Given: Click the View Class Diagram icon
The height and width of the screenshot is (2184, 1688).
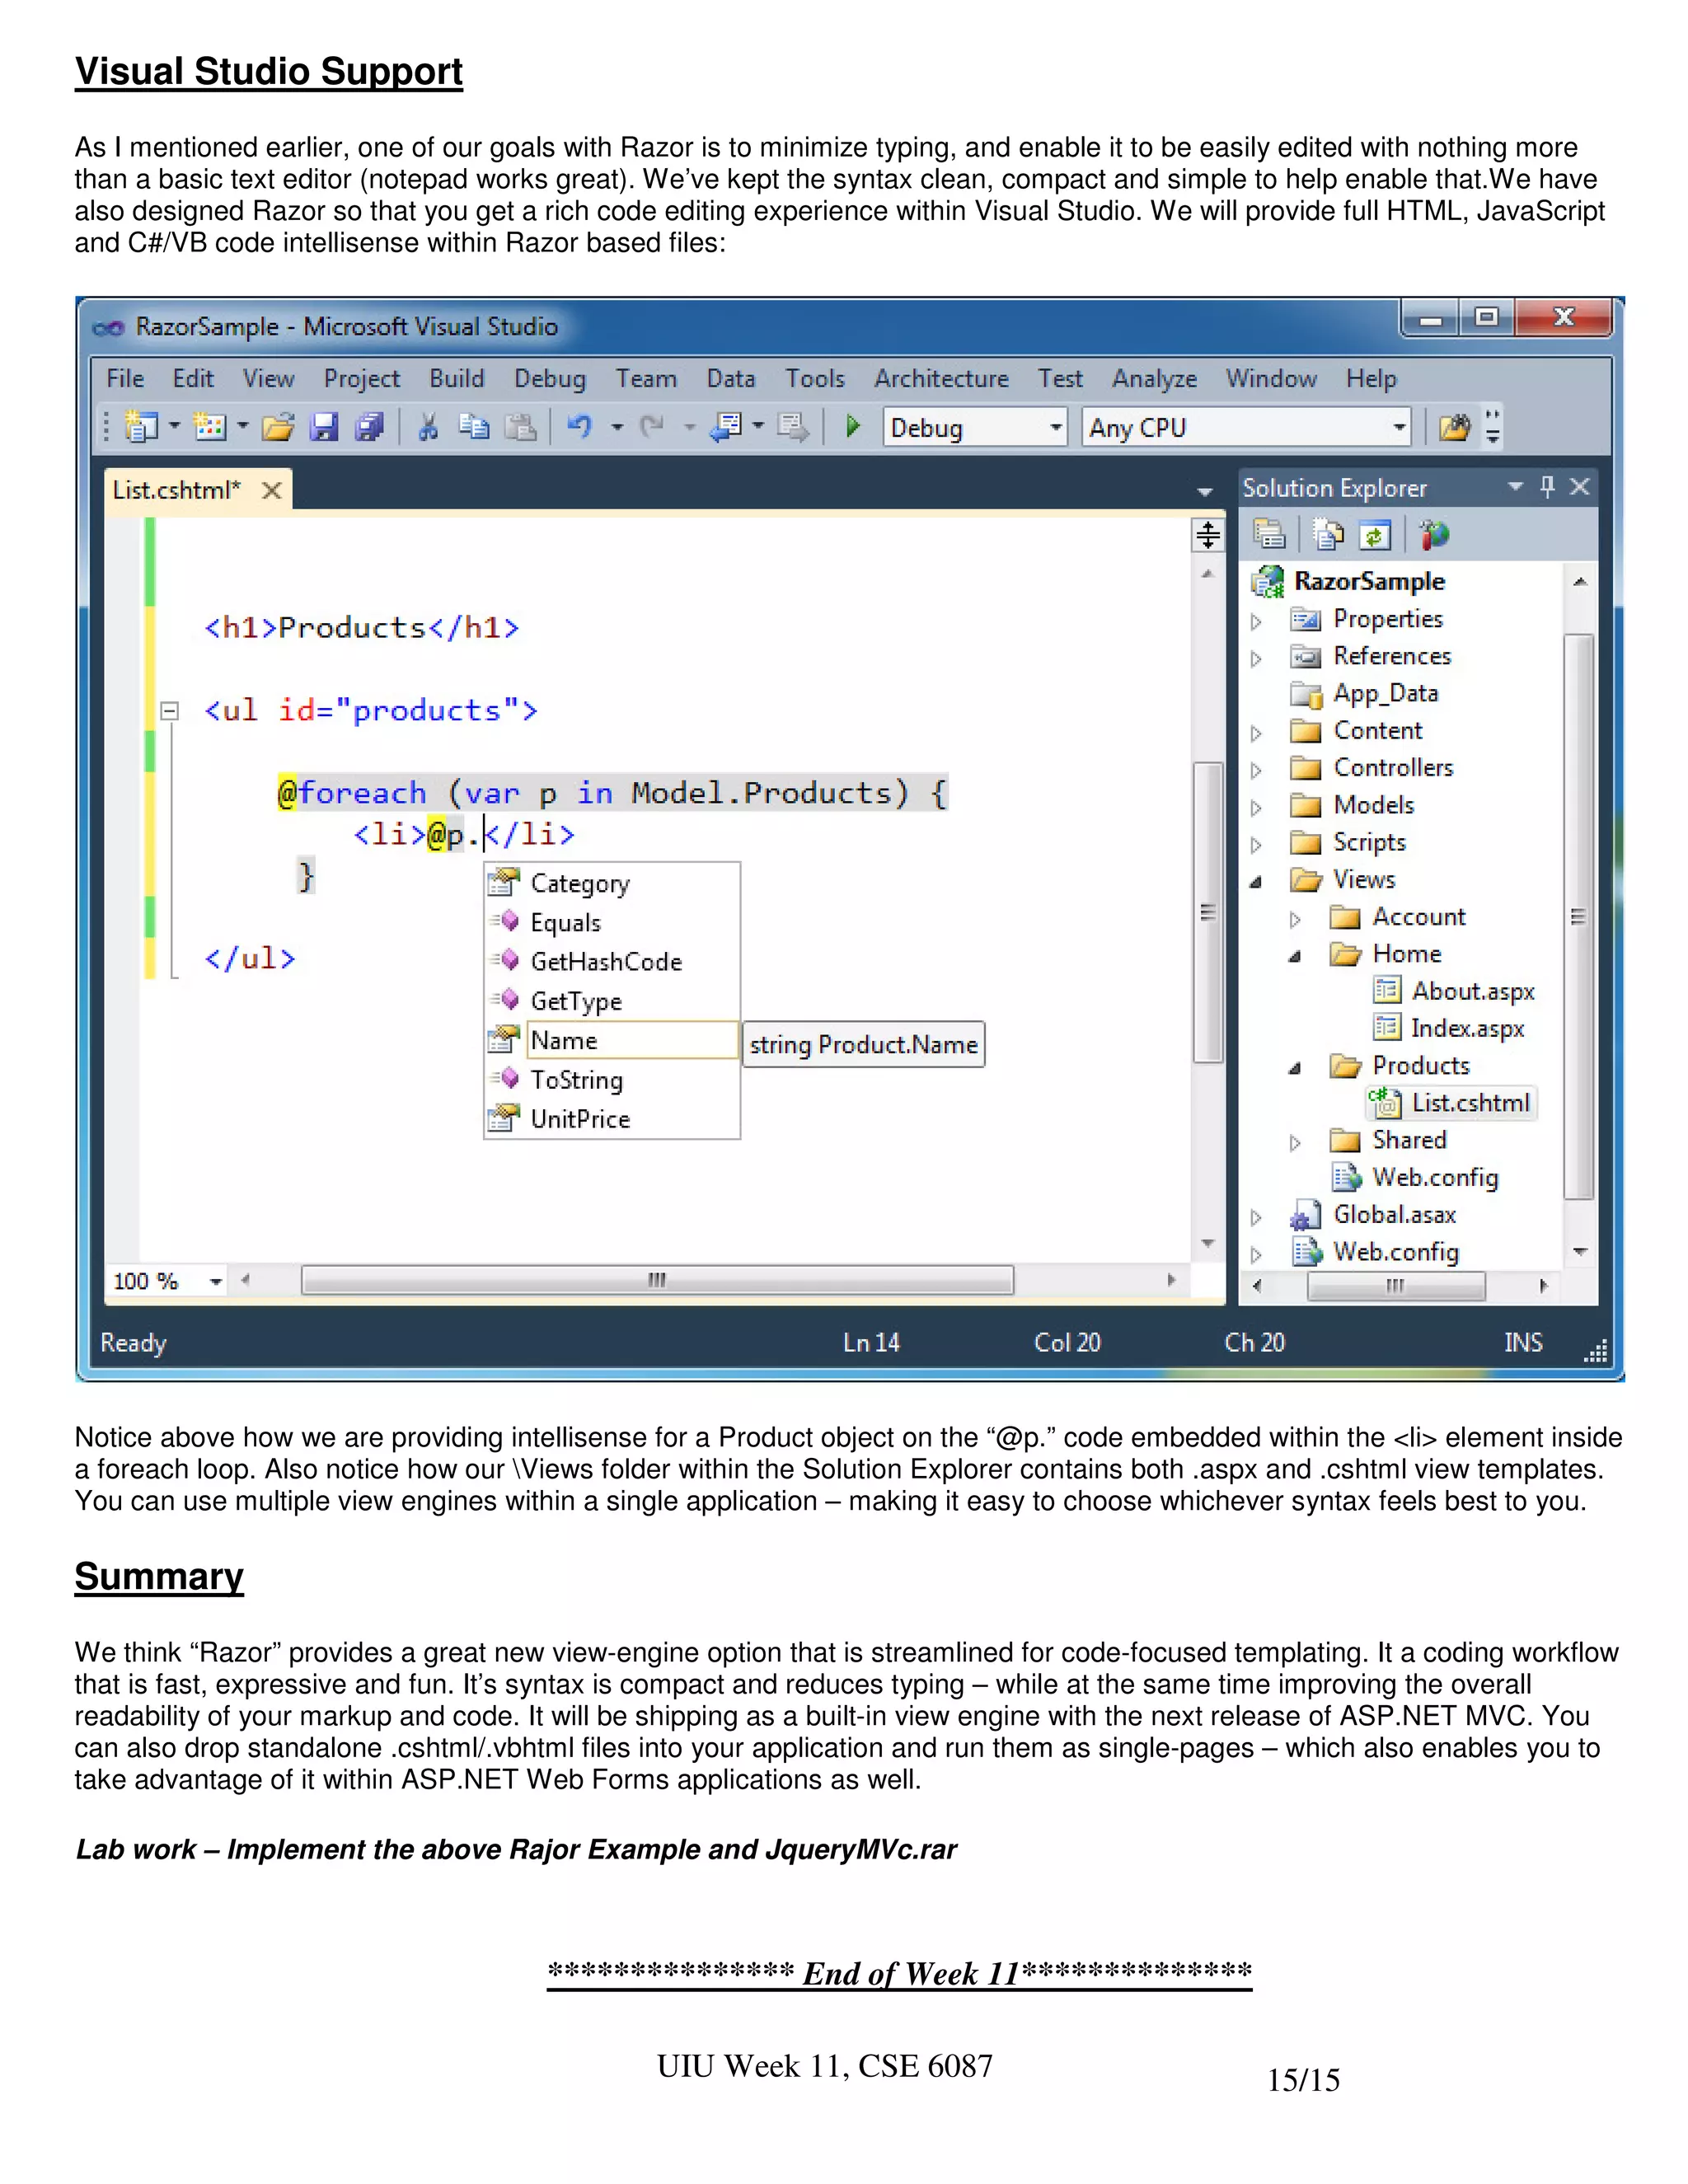Looking at the screenshot, I should (x=1433, y=535).
